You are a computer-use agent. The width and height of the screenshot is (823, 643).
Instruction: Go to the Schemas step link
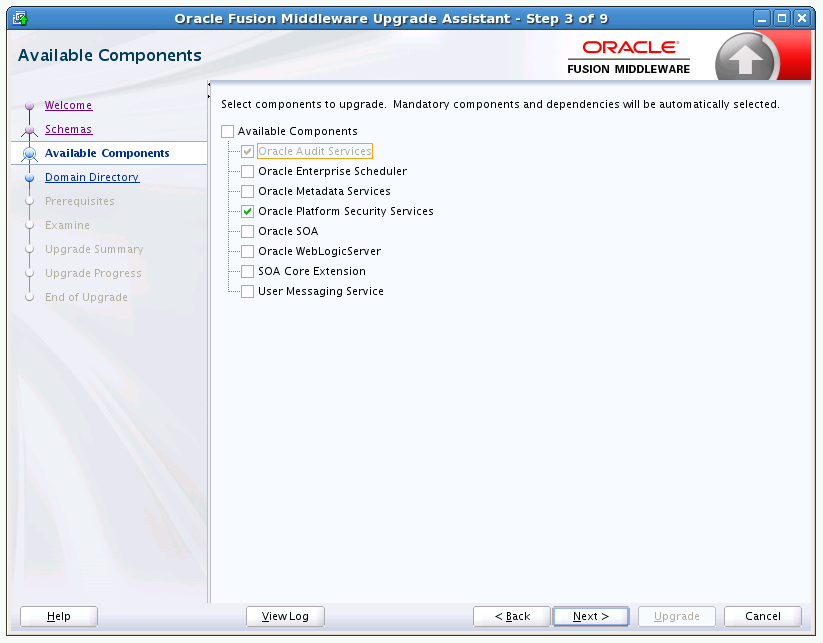click(68, 130)
